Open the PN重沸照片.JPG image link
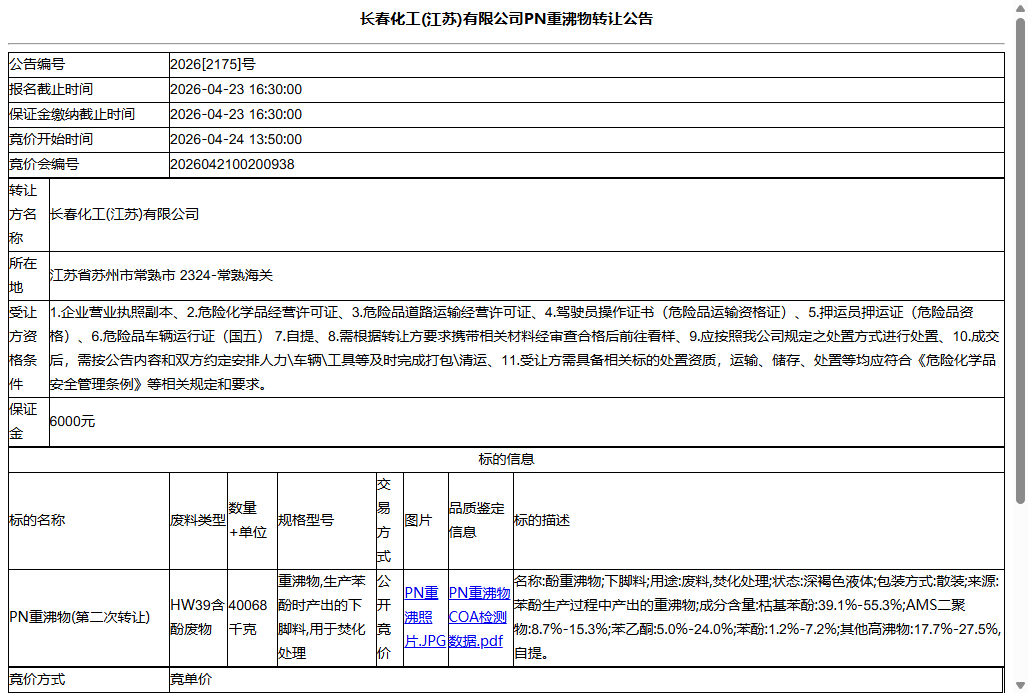Screen dimensions: 1028x693 click(x=425, y=617)
